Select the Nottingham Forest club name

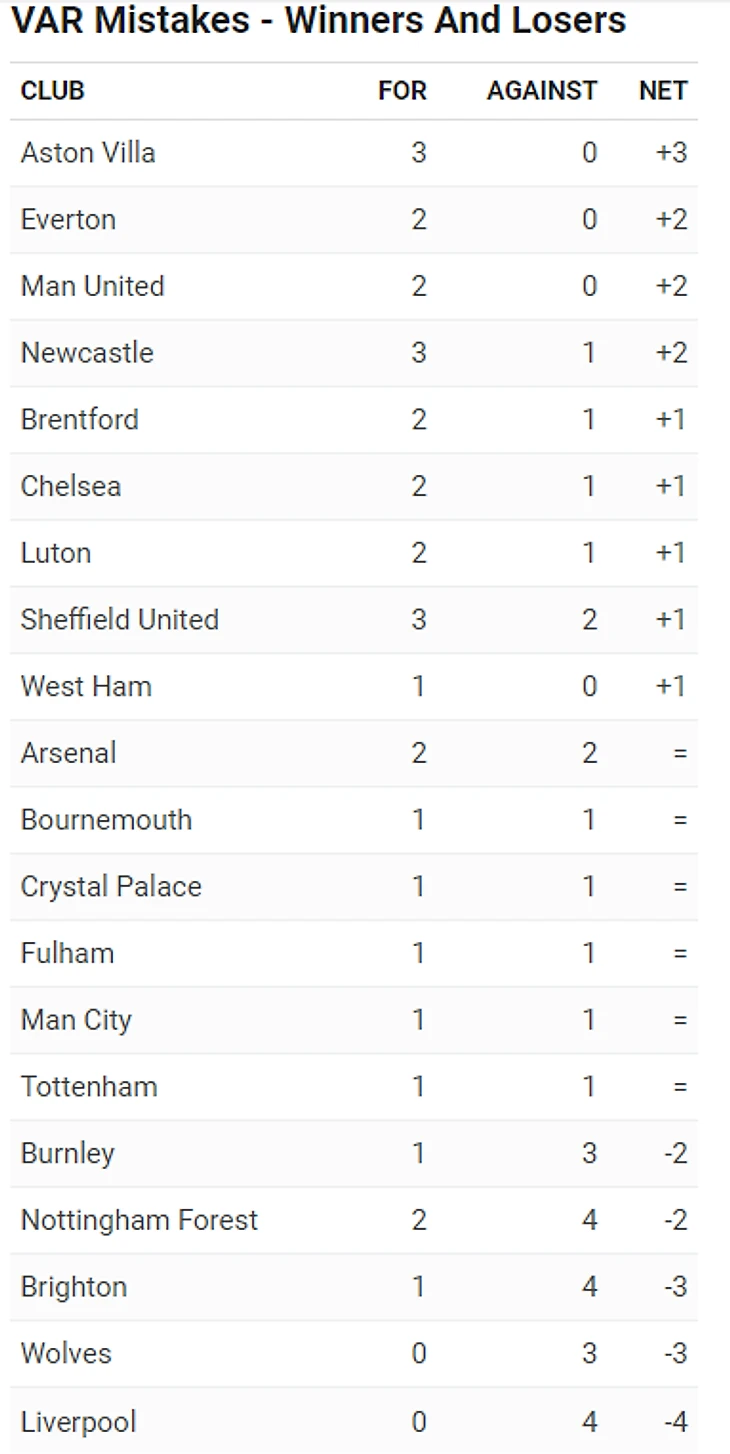tap(139, 1220)
